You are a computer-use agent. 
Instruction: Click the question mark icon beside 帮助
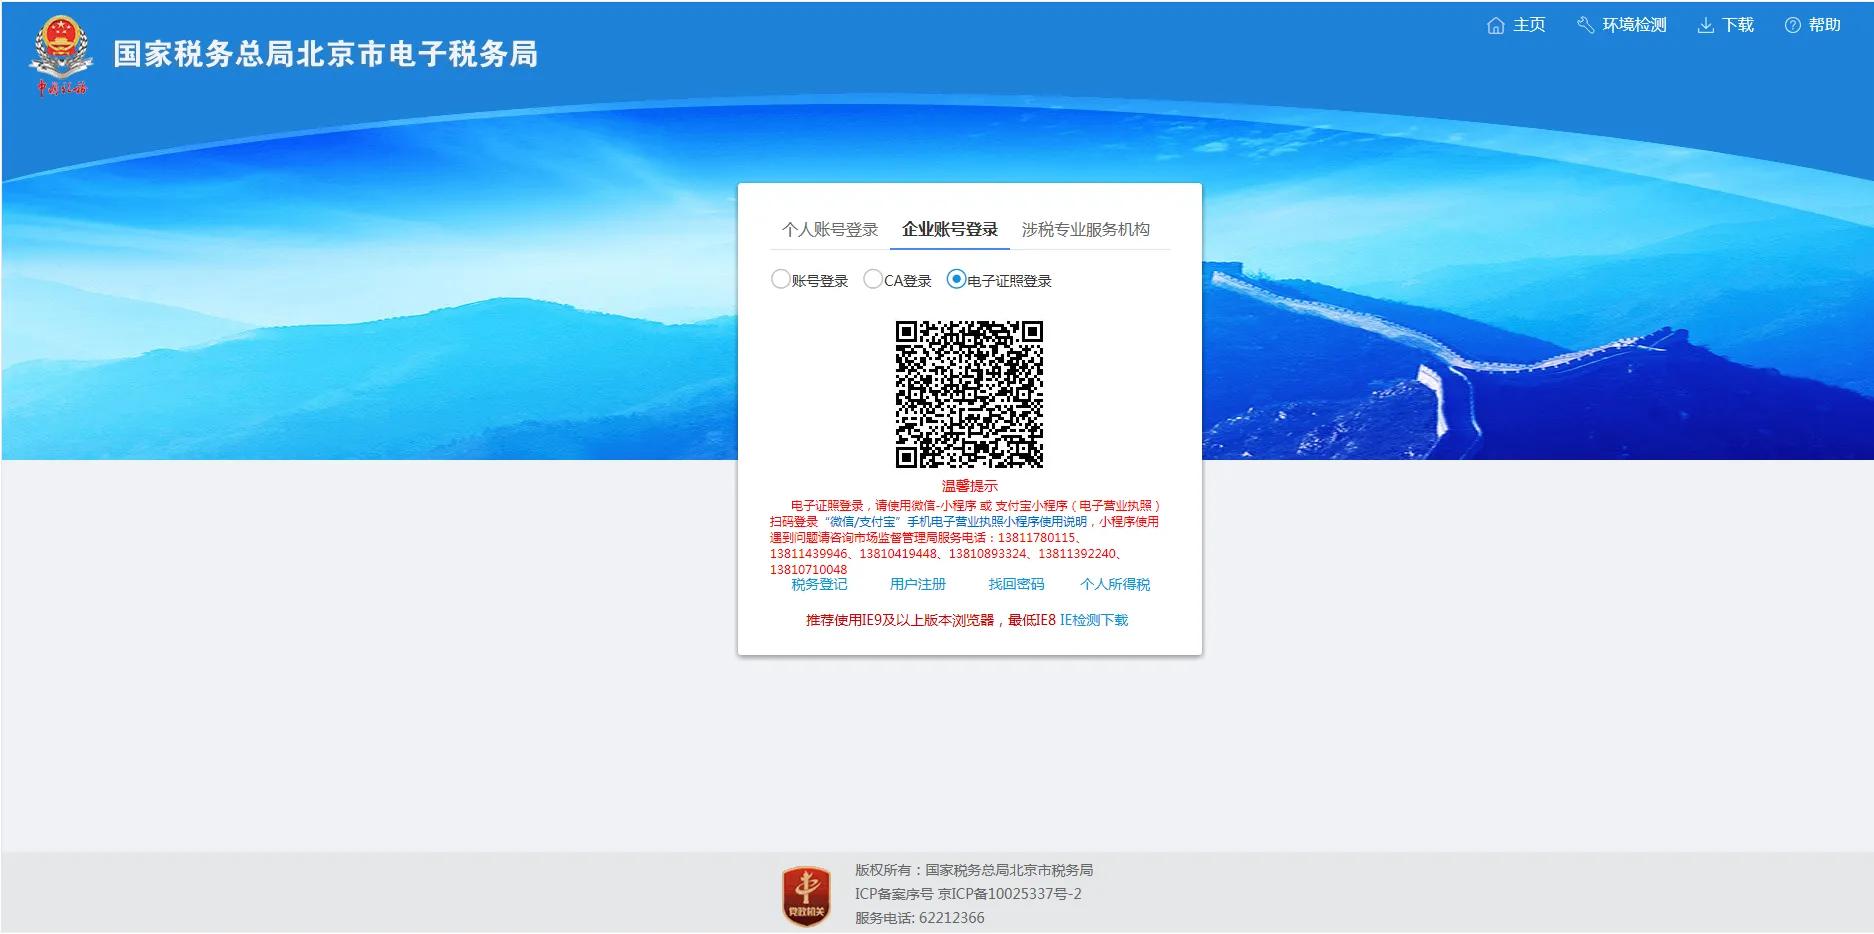click(x=1790, y=24)
